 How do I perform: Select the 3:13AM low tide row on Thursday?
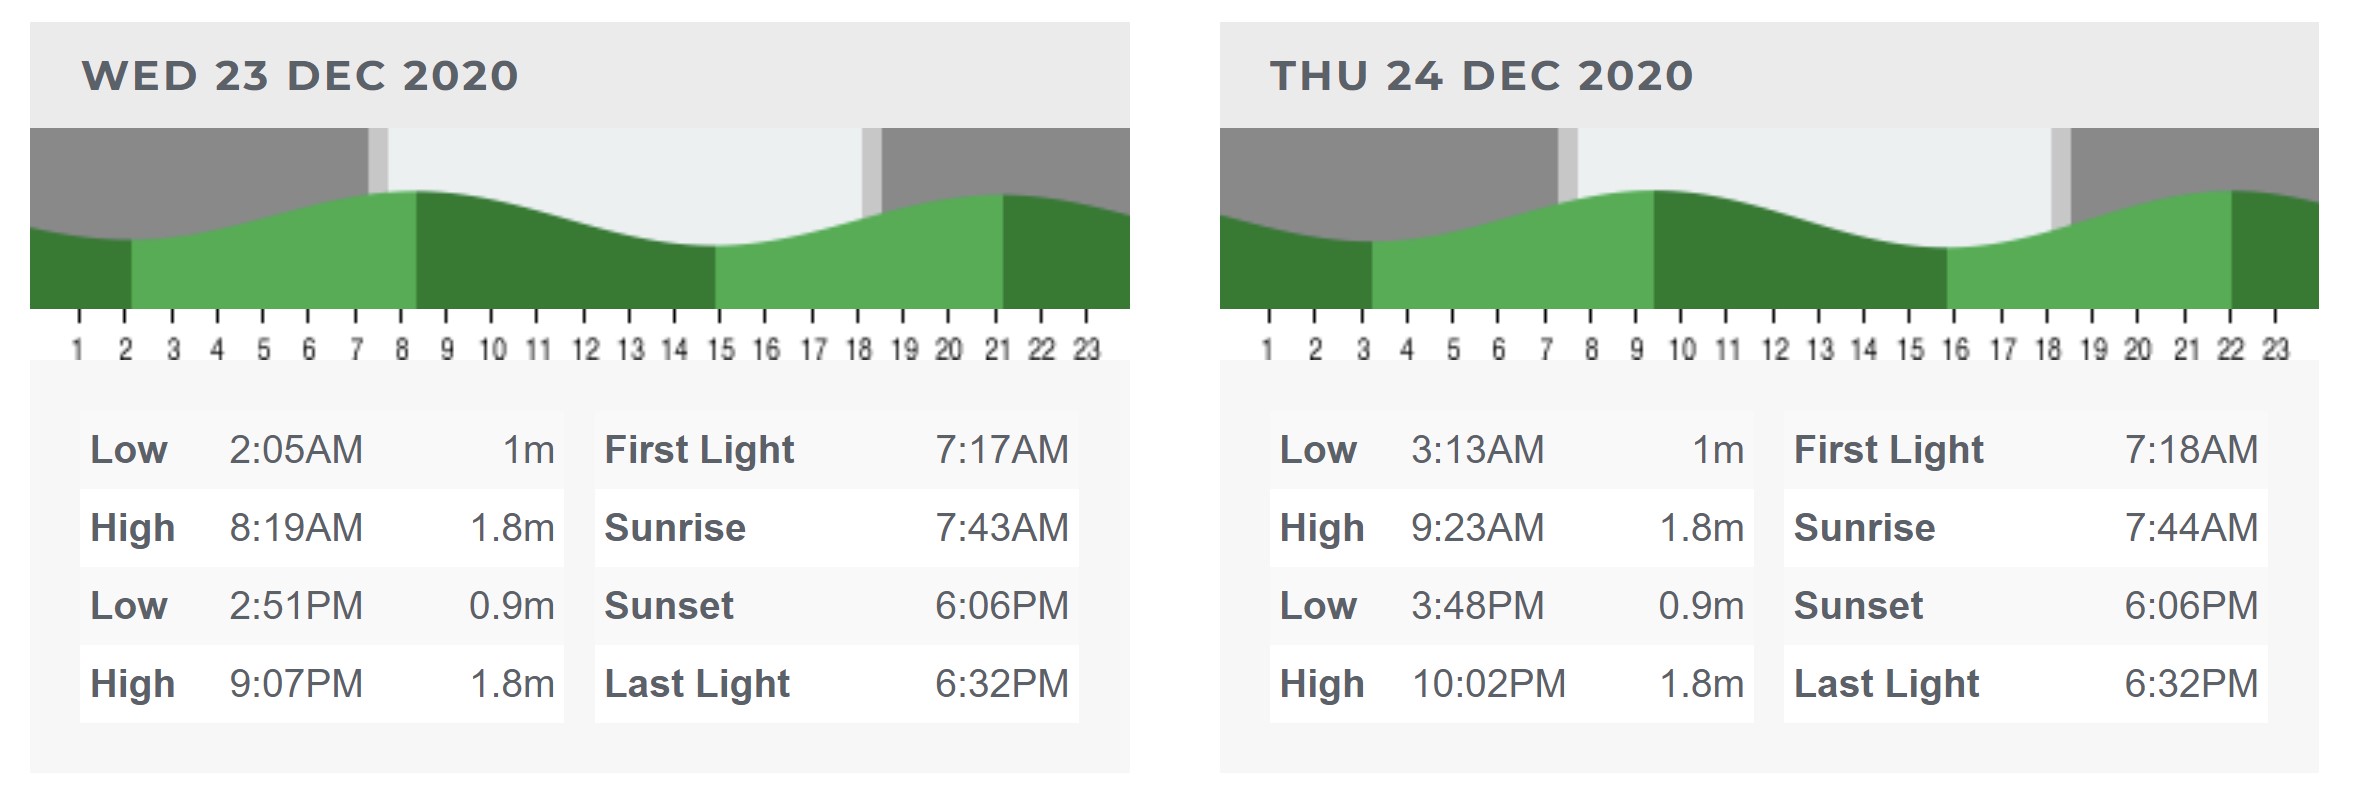[1511, 450]
